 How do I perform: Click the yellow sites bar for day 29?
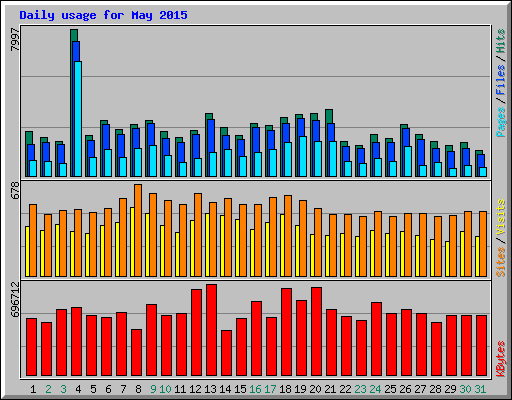[x=447, y=259]
